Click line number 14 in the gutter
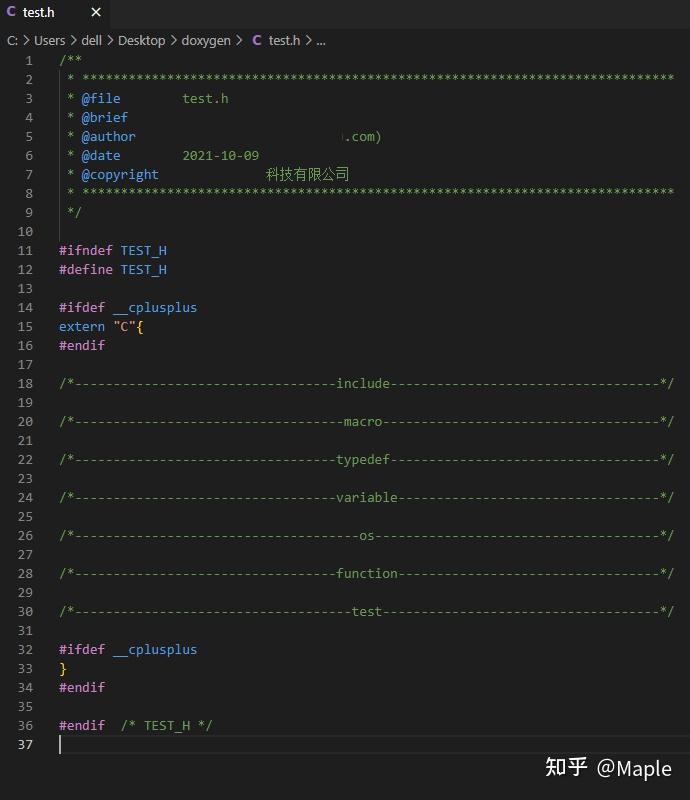690x800 pixels. (x=25, y=307)
